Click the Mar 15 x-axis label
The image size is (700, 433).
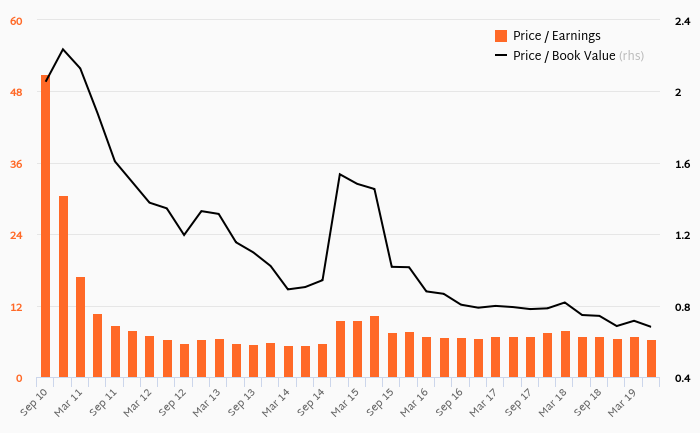pos(345,403)
